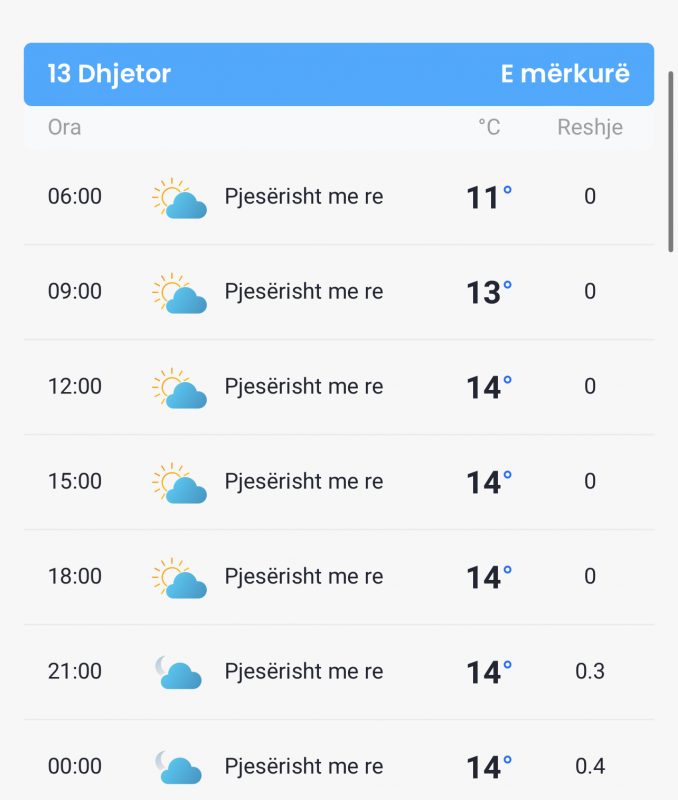Click the vertical scrollbar handle on the right
This screenshot has width=678, height=800.
point(671,162)
